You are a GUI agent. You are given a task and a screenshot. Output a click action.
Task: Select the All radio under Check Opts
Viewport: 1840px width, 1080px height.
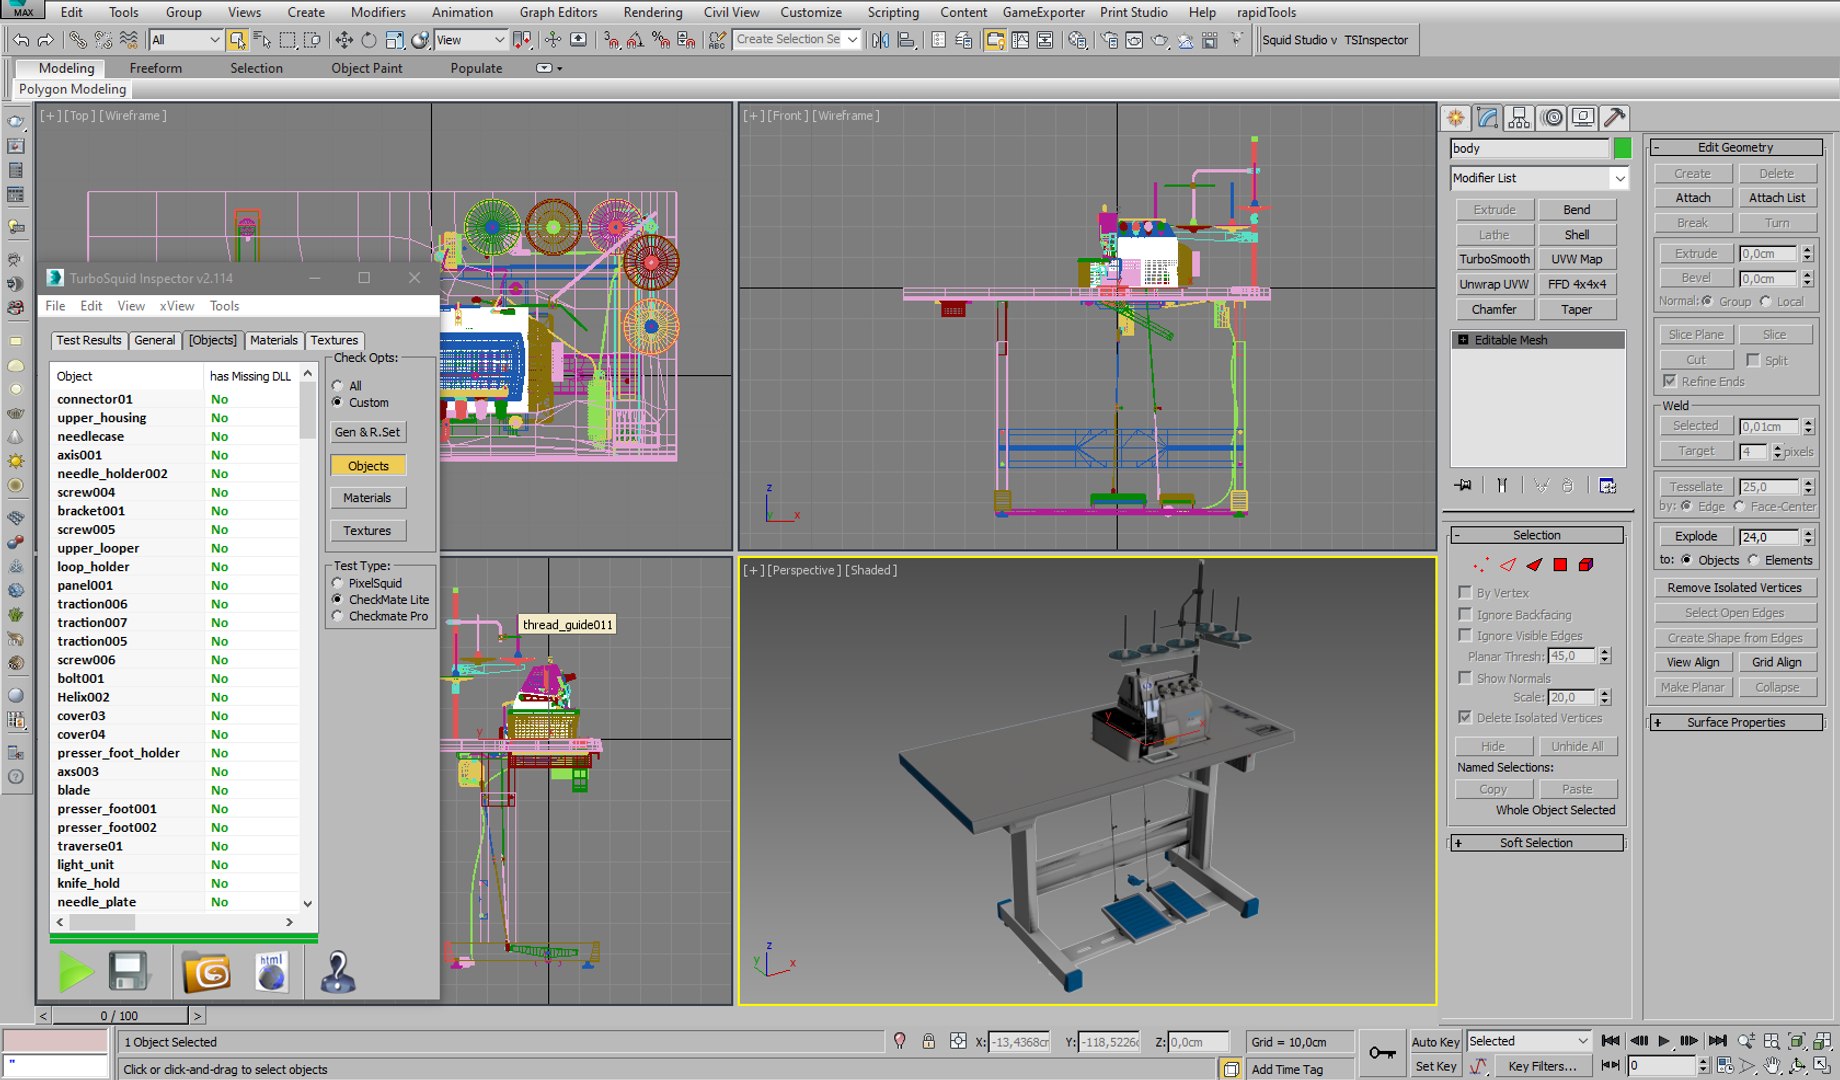pos(338,386)
